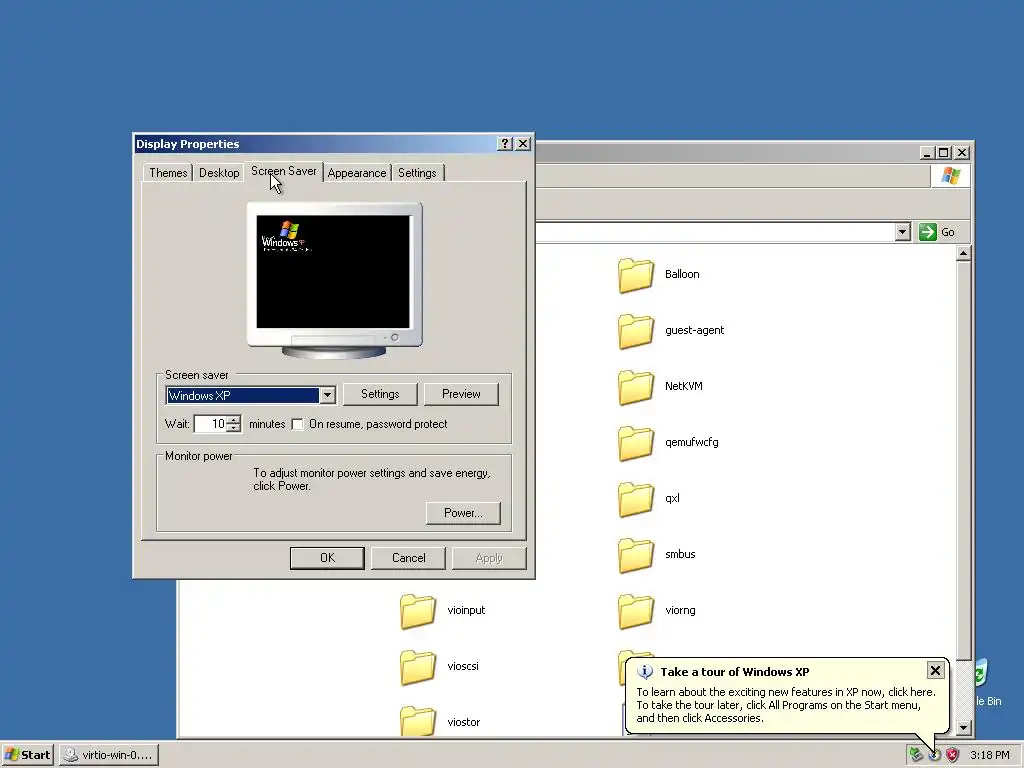Screen dimensions: 1024x768
Task: Open the NetKVM folder icon
Action: point(635,387)
